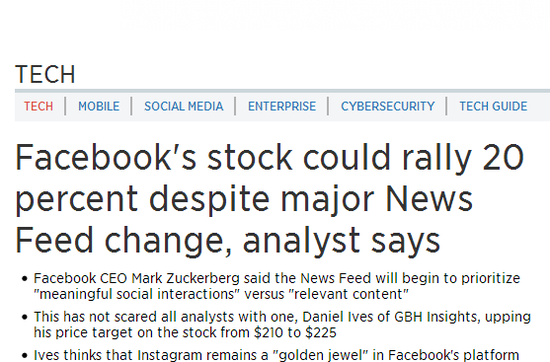This screenshot has width=550, height=362.
Task: Click 'GBH Insights' in the second bullet
Action: click(x=436, y=317)
